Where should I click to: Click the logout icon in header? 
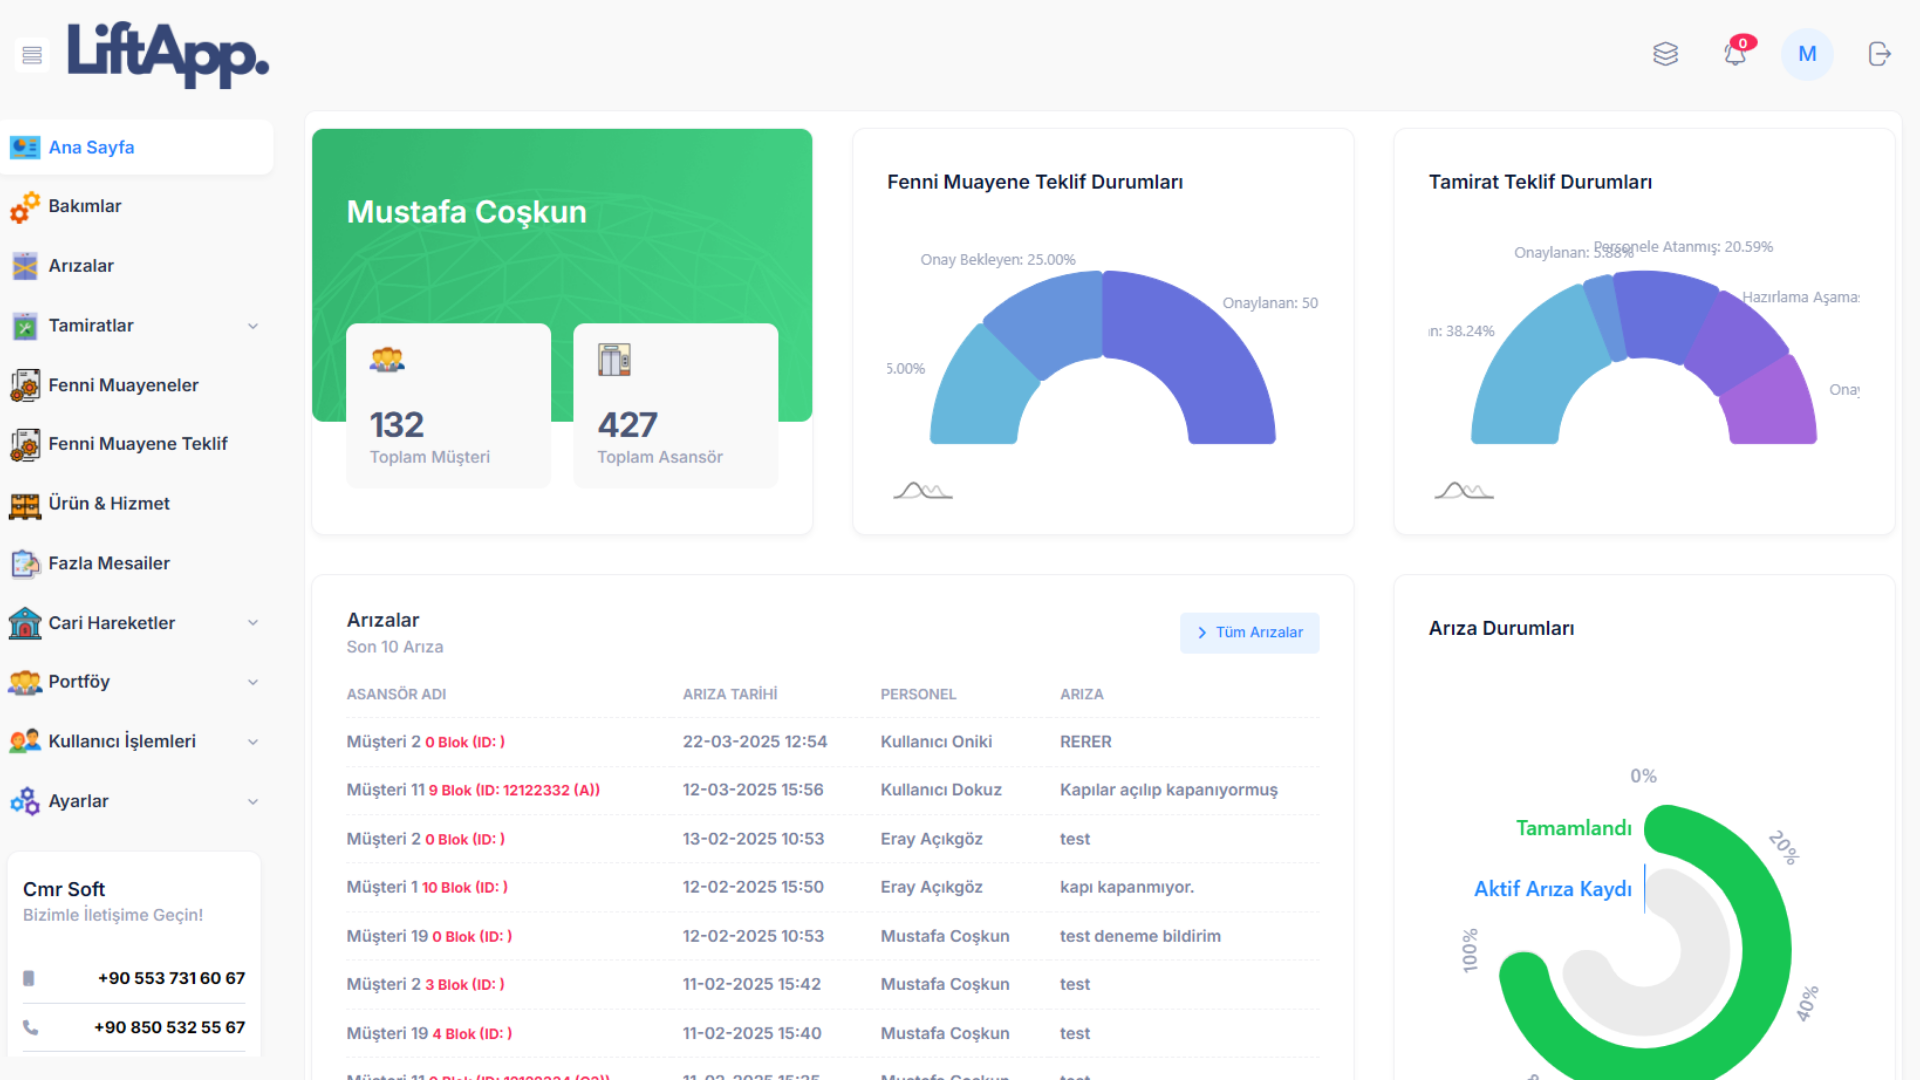point(1879,53)
